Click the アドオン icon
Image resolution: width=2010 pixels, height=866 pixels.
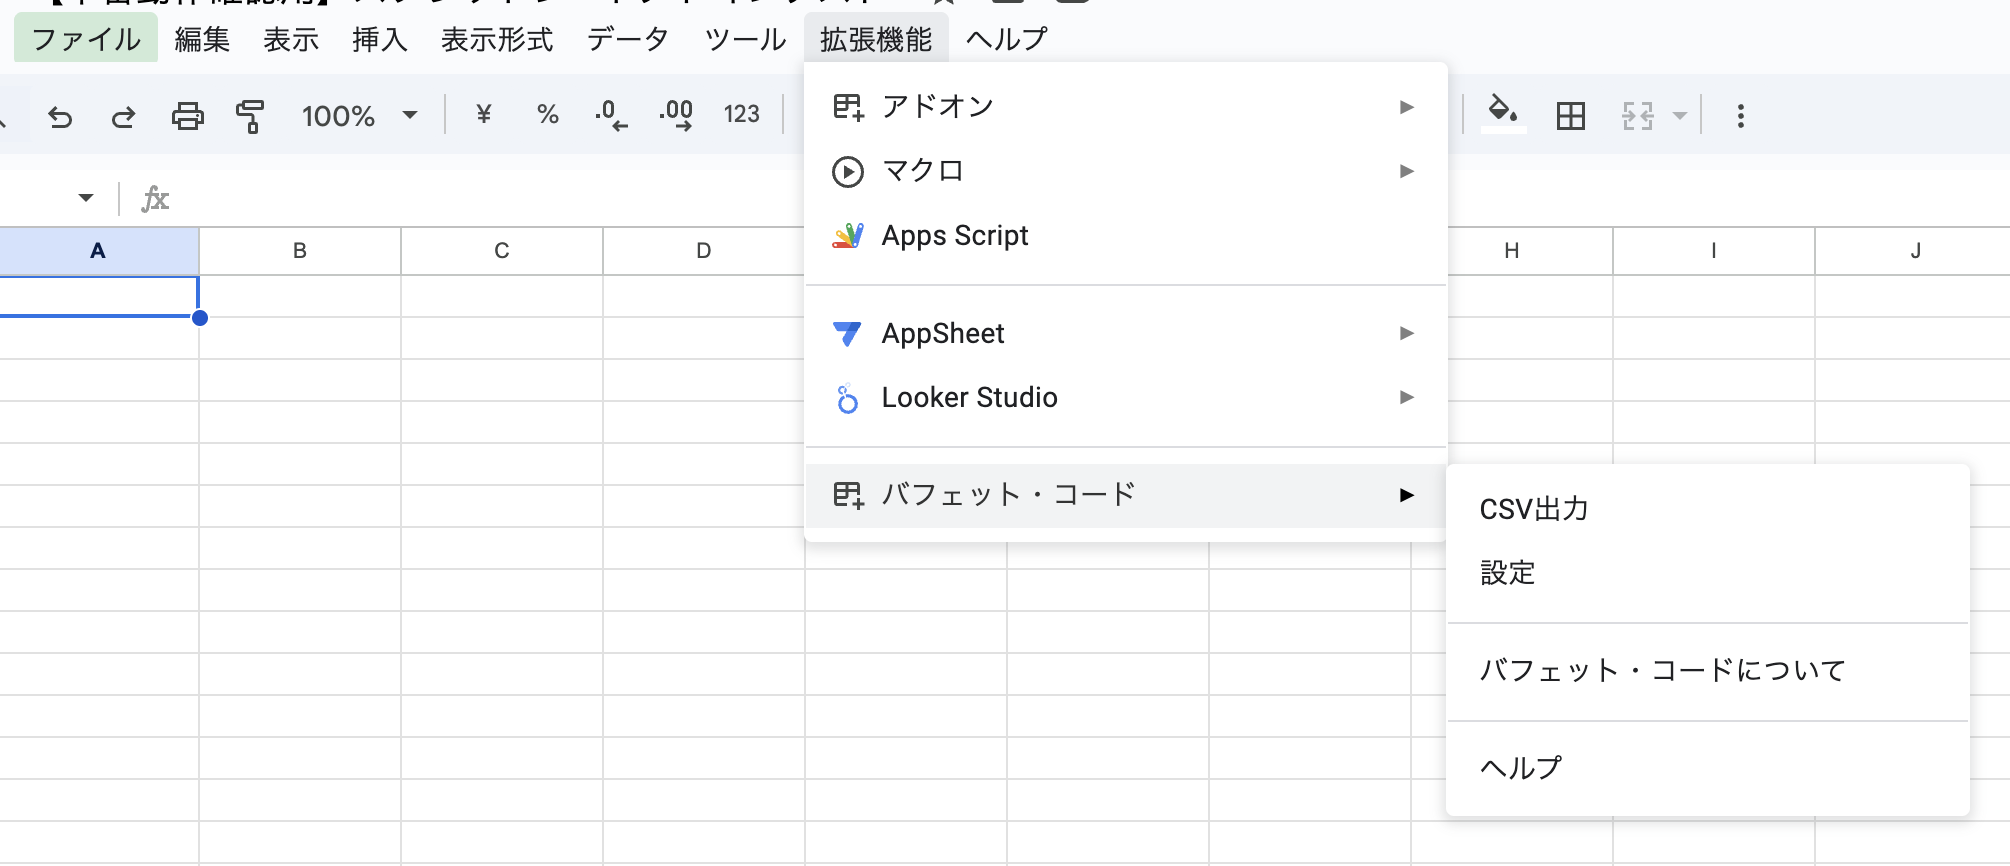[848, 107]
